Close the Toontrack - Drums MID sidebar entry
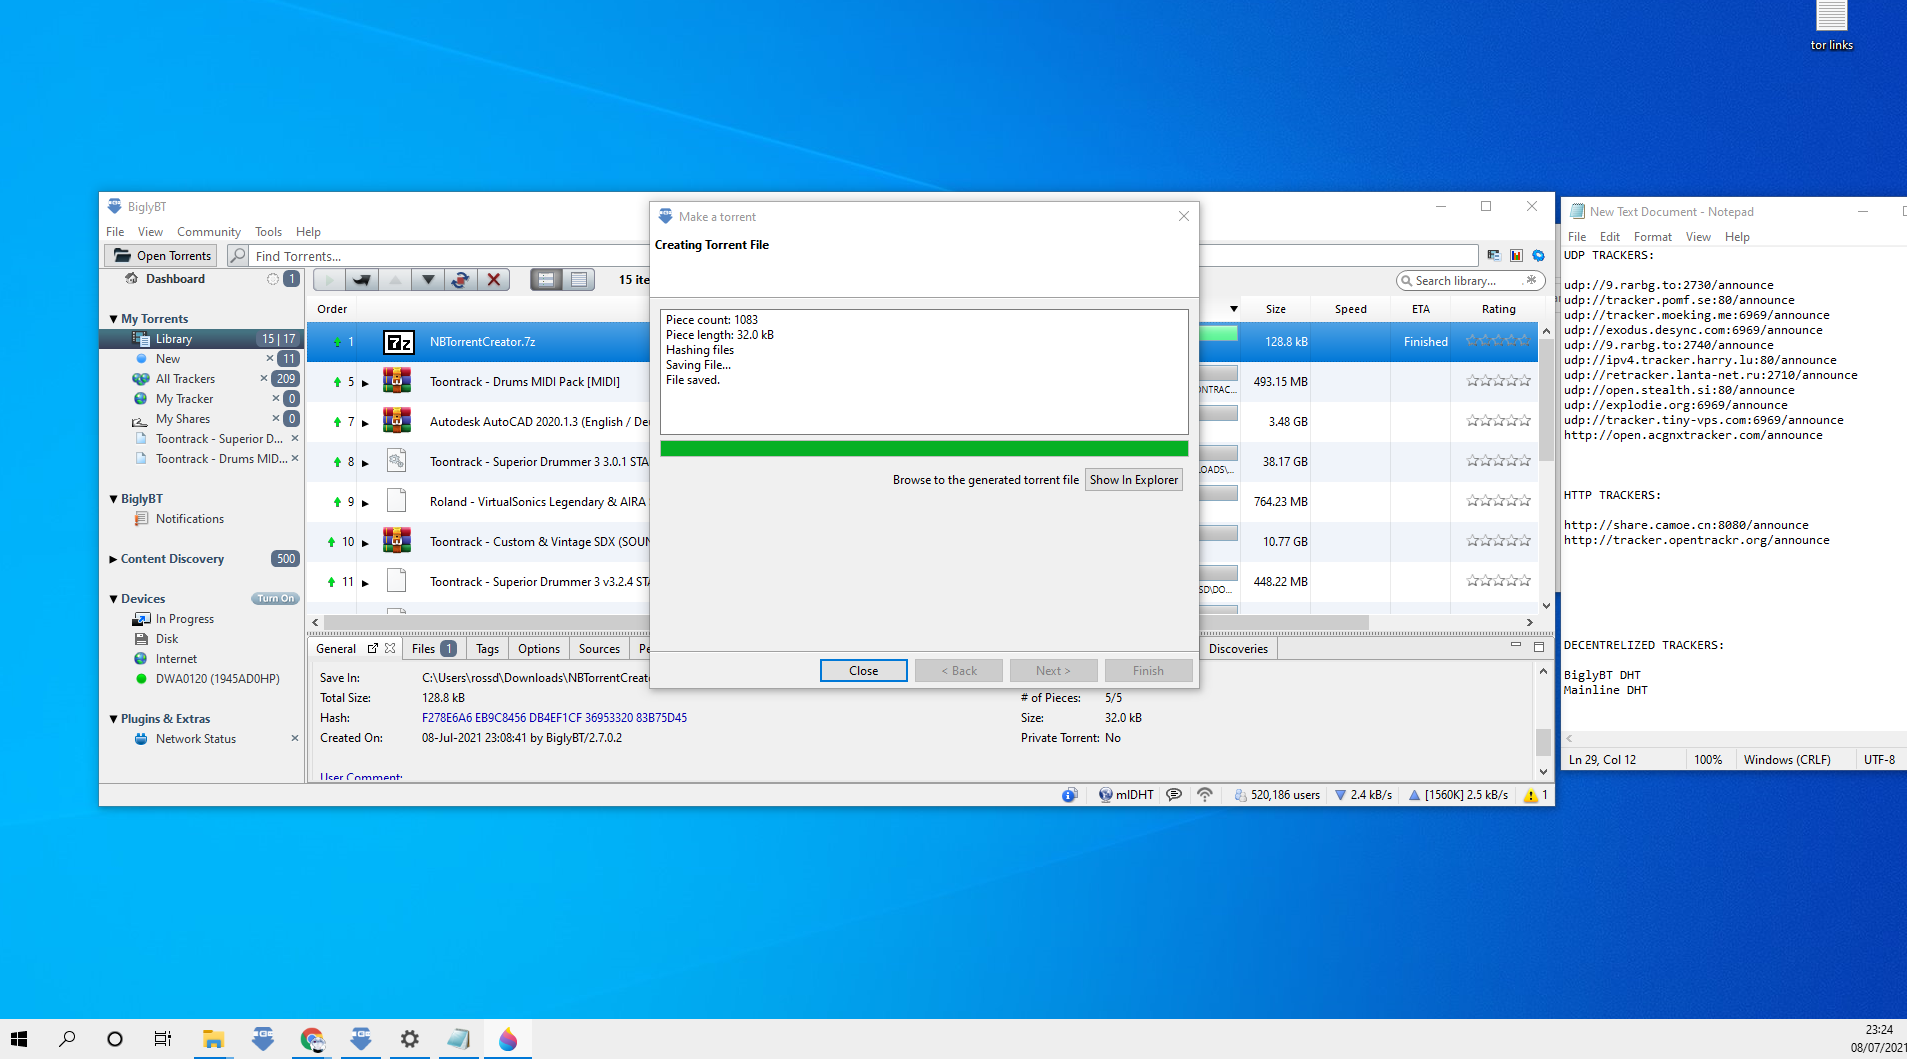The width and height of the screenshot is (1907, 1059). pyautogui.click(x=295, y=459)
